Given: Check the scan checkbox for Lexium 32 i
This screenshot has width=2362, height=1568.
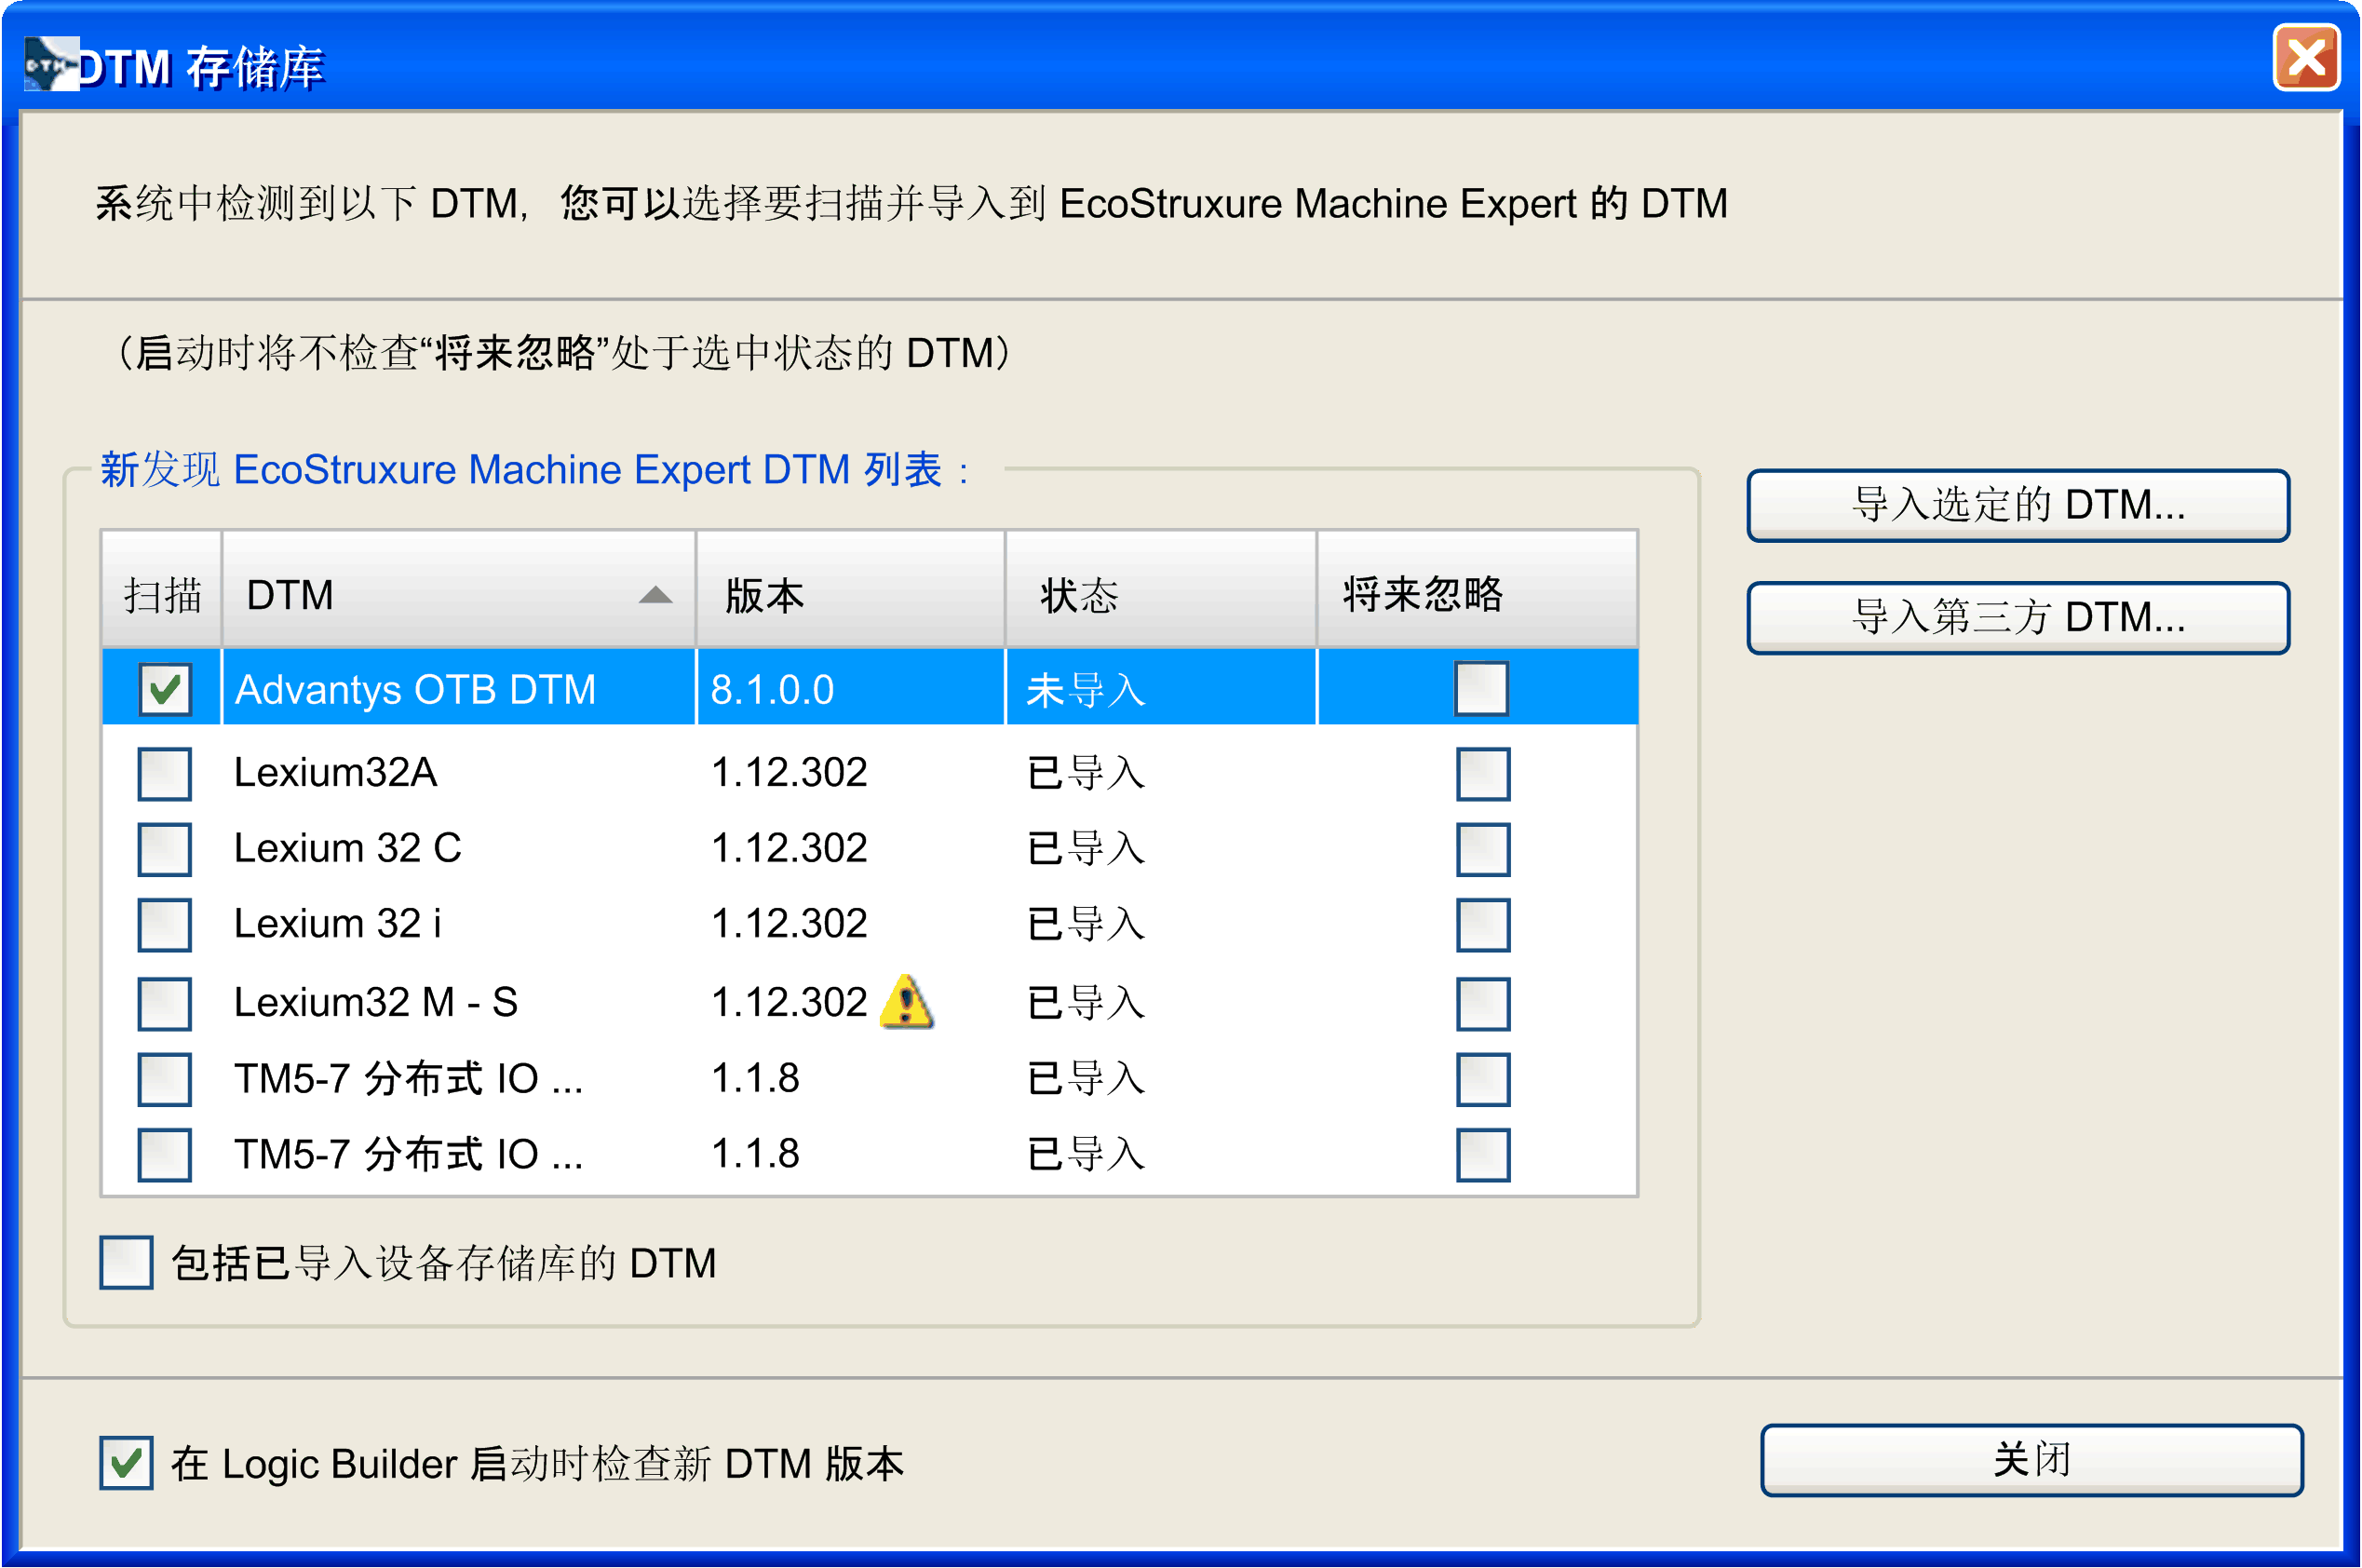Looking at the screenshot, I should [165, 924].
